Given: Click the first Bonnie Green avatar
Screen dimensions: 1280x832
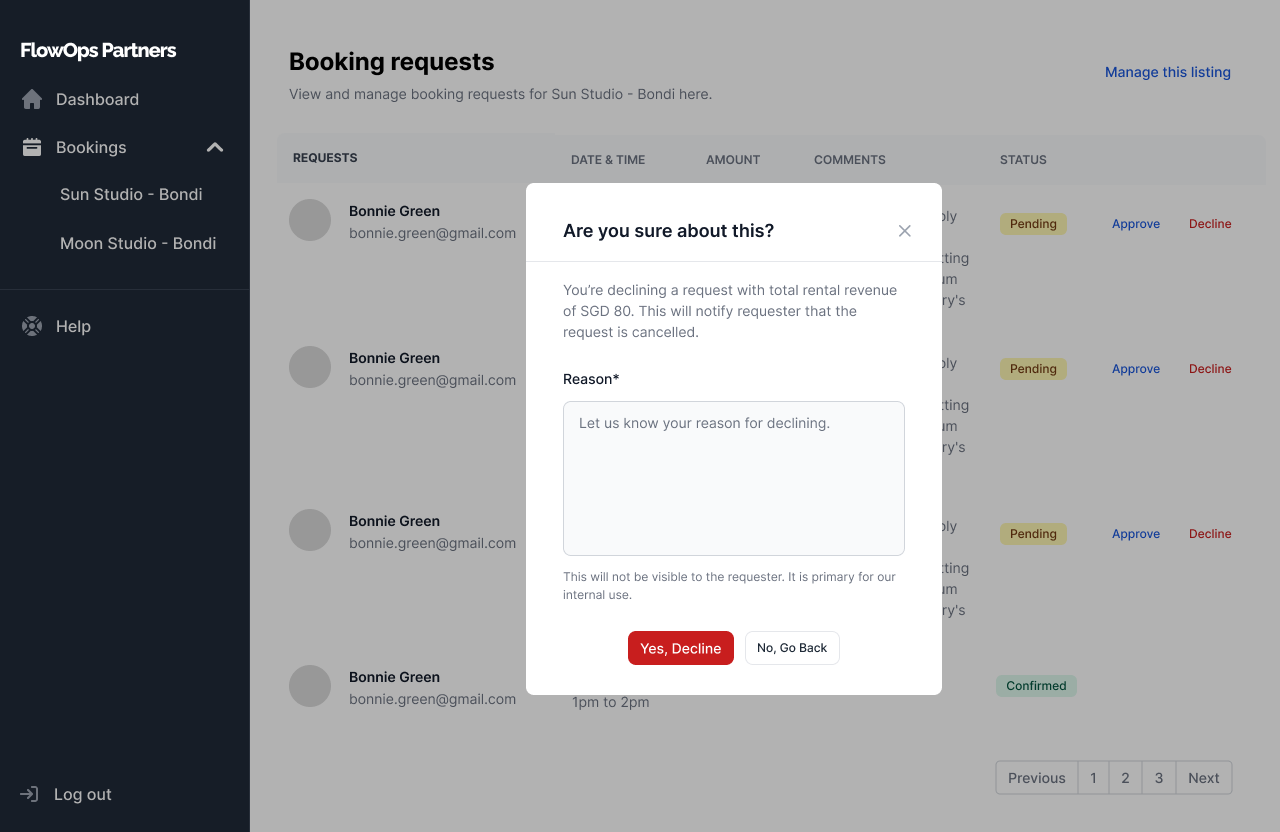Looking at the screenshot, I should [310, 220].
